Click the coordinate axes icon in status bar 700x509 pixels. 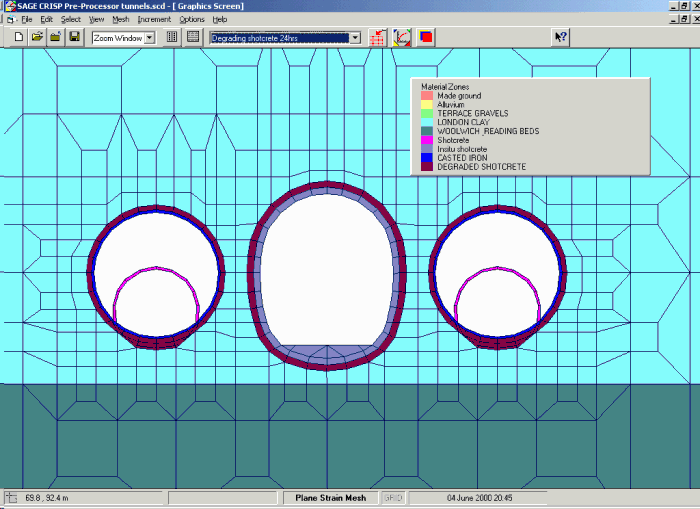[11, 498]
